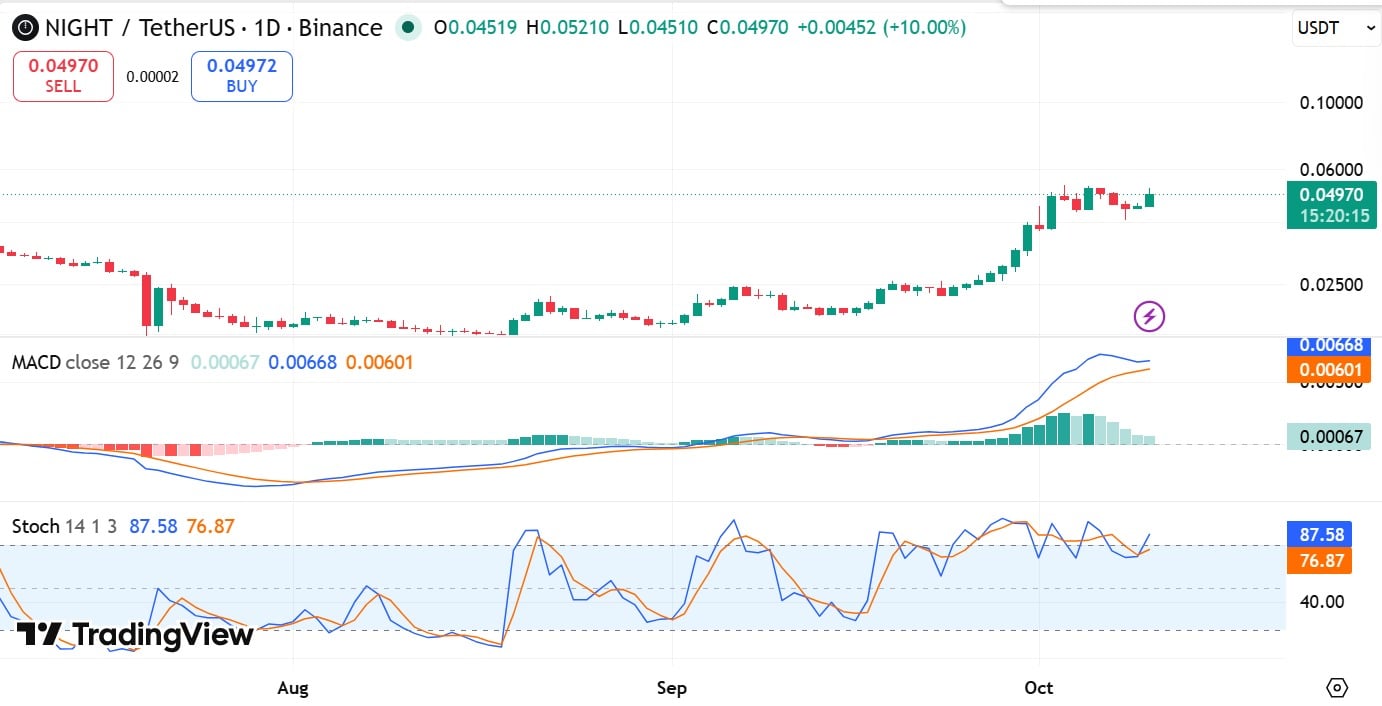This screenshot has height=706, width=1382.
Task: Click the Aug time axis label
Action: 293,688
